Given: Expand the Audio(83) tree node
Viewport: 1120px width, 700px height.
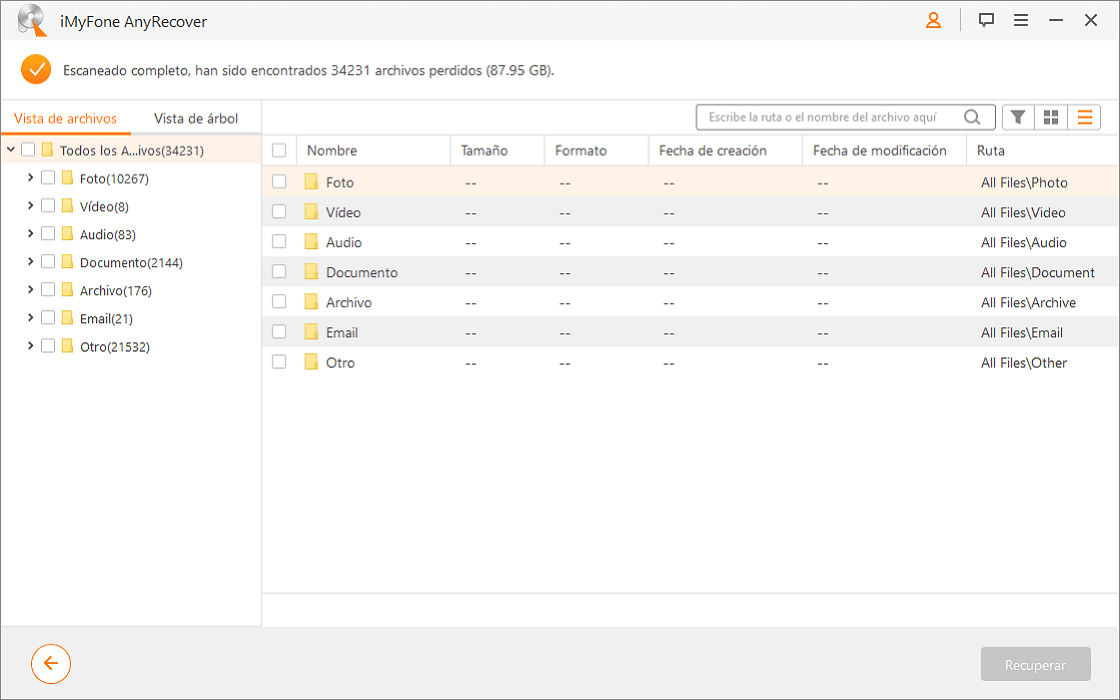Looking at the screenshot, I should pos(30,233).
